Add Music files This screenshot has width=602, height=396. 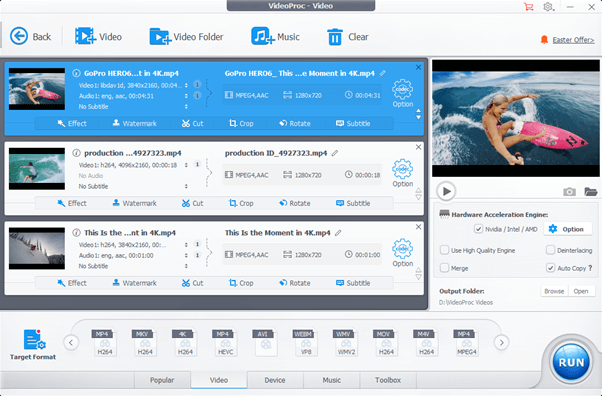275,36
